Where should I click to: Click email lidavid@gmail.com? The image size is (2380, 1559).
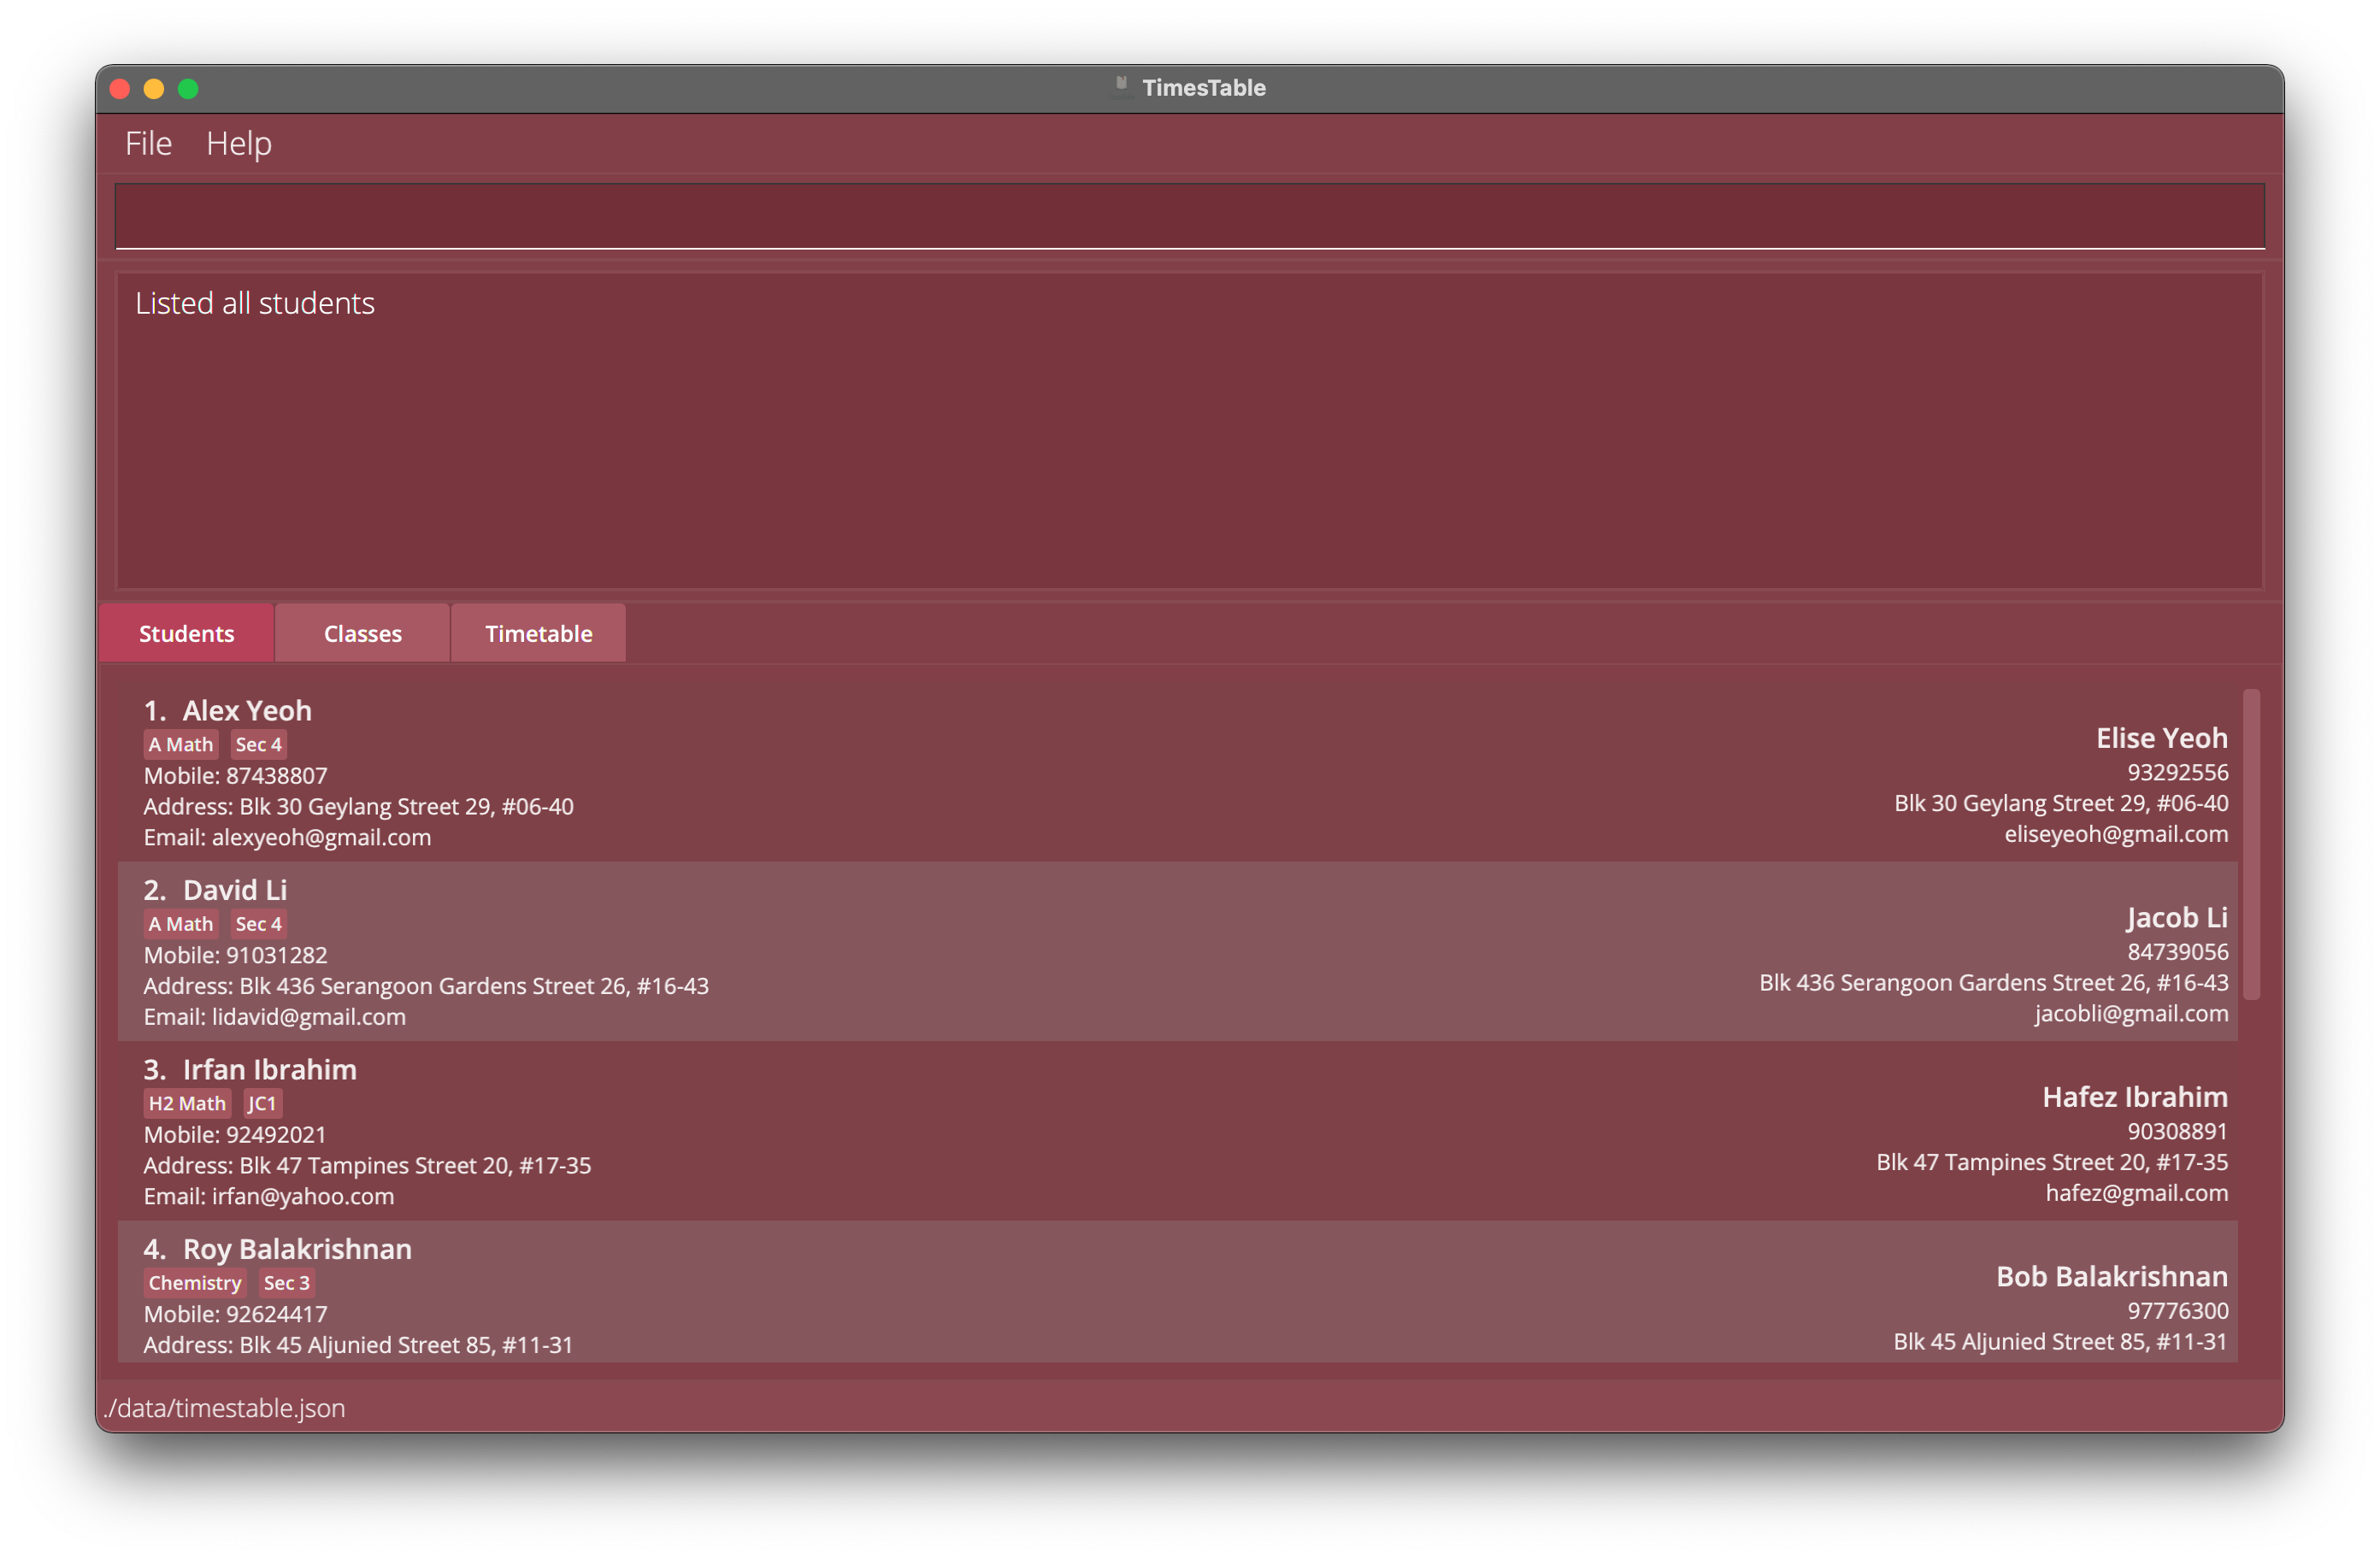275,1017
